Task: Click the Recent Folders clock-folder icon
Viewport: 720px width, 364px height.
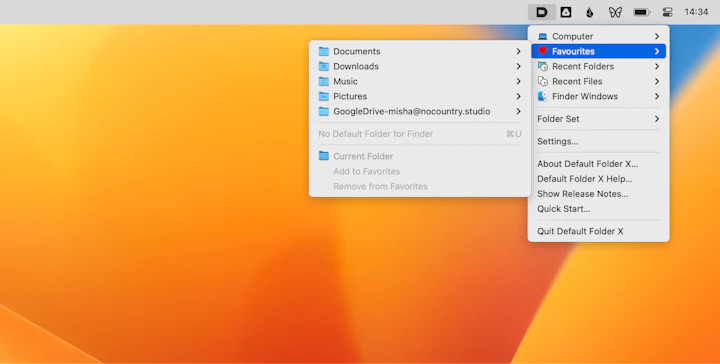Action: pos(543,66)
